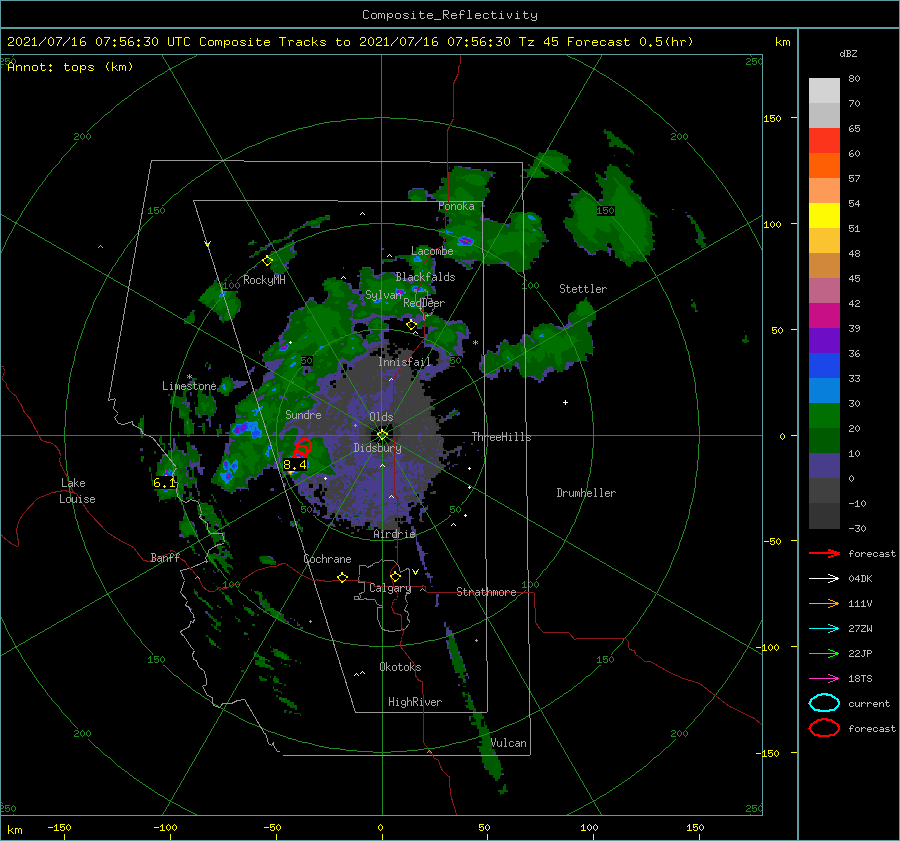Pick the purple 36 dBZ color swatch
900x841 pixels.
pyautogui.click(x=824, y=340)
